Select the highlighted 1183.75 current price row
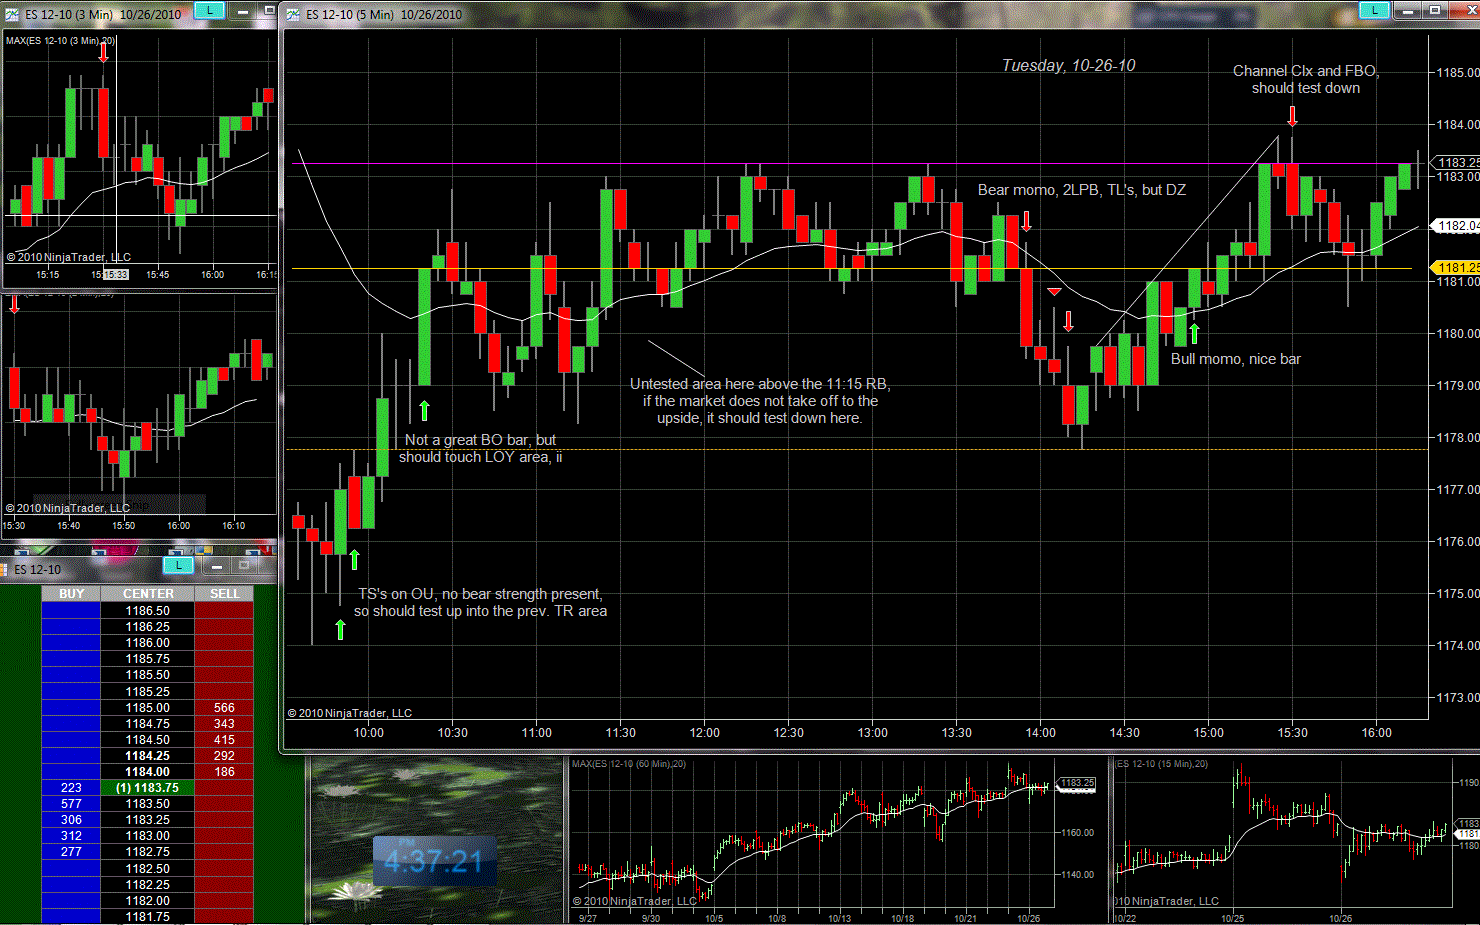Viewport: 1480px width, 925px height. pos(147,788)
